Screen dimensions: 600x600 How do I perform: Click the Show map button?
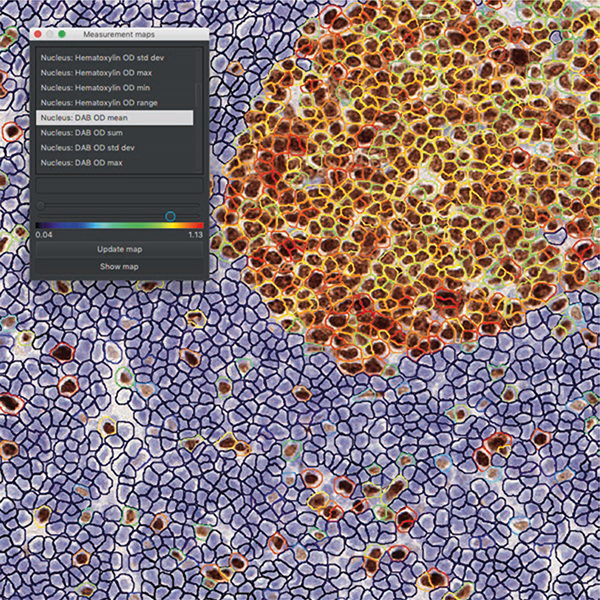point(119,266)
